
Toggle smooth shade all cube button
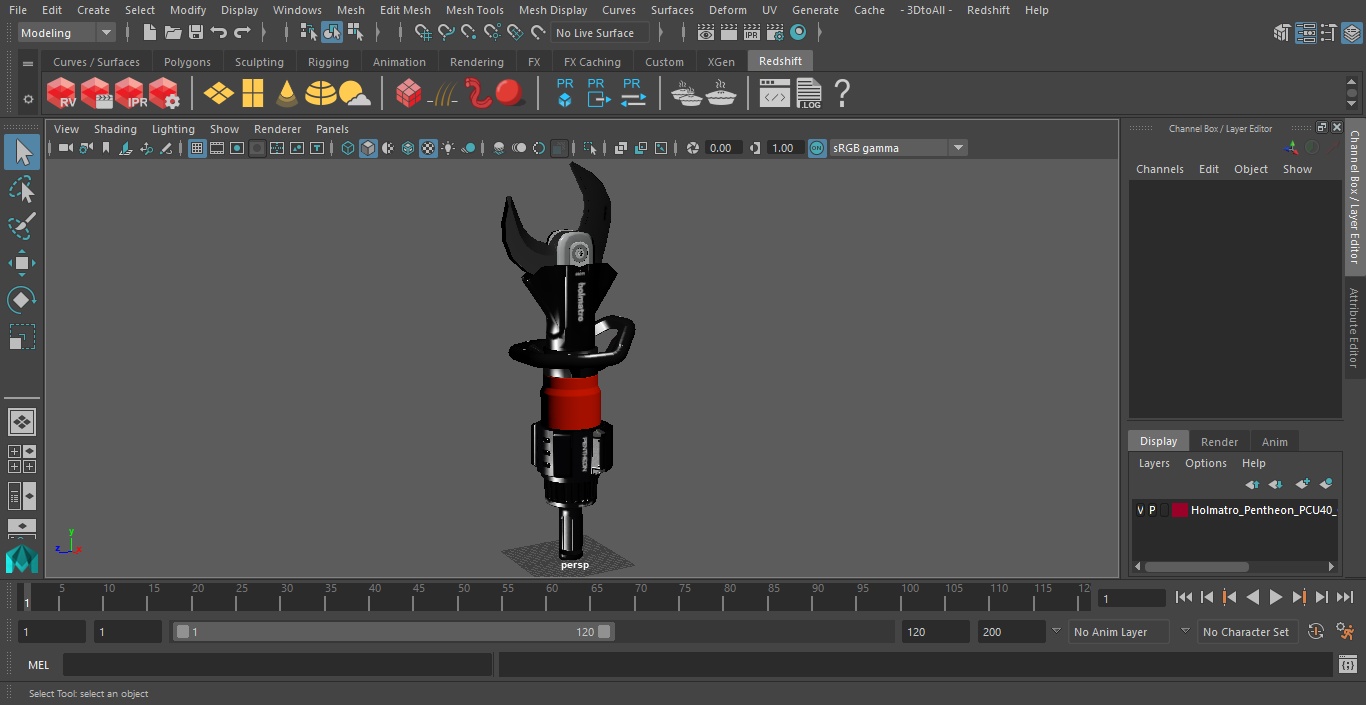(x=368, y=148)
